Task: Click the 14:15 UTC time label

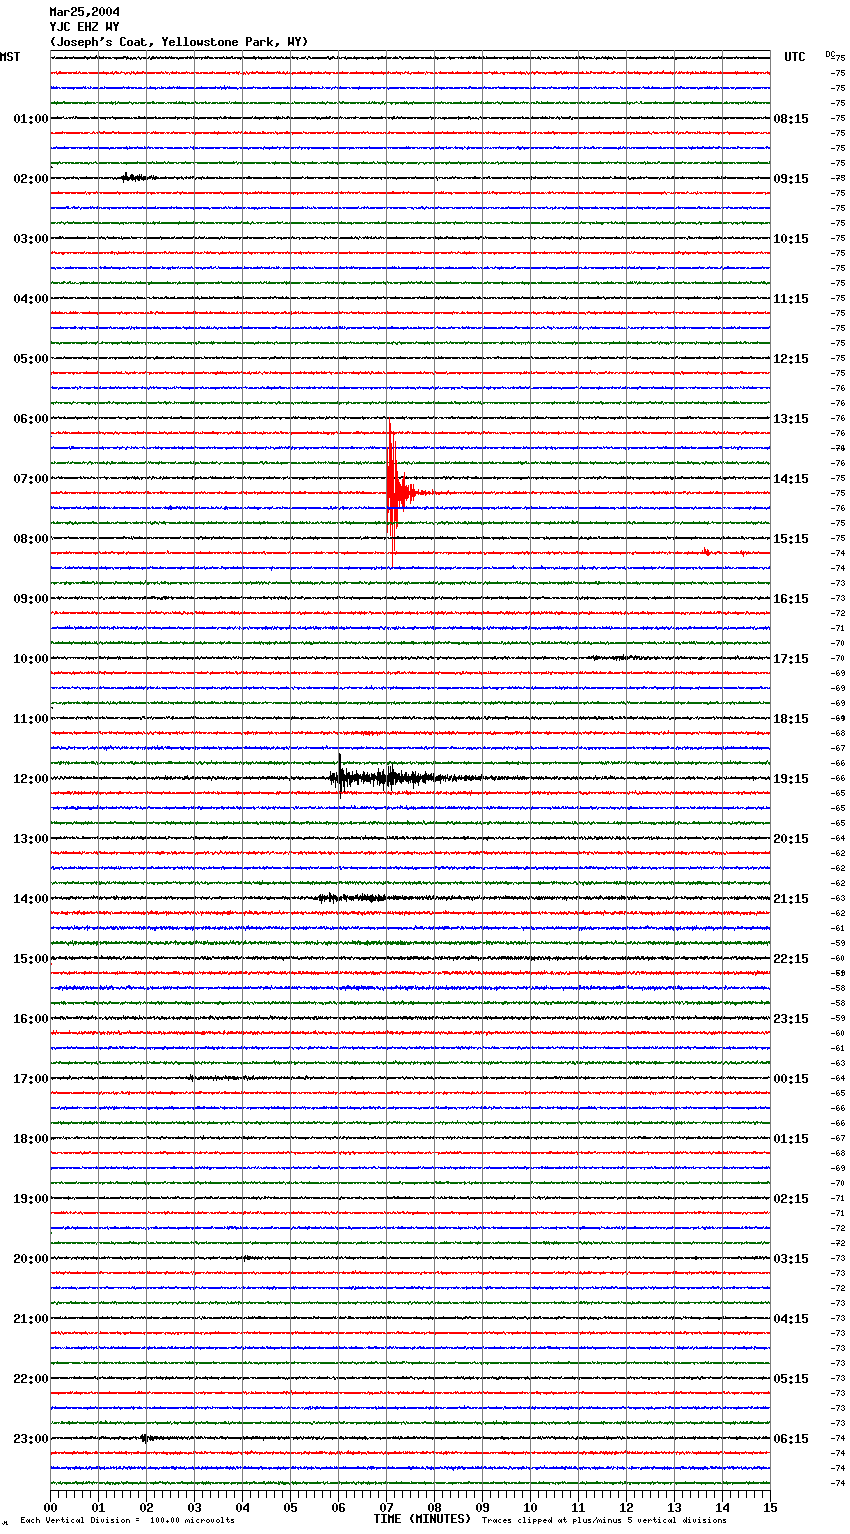Action: (x=791, y=479)
